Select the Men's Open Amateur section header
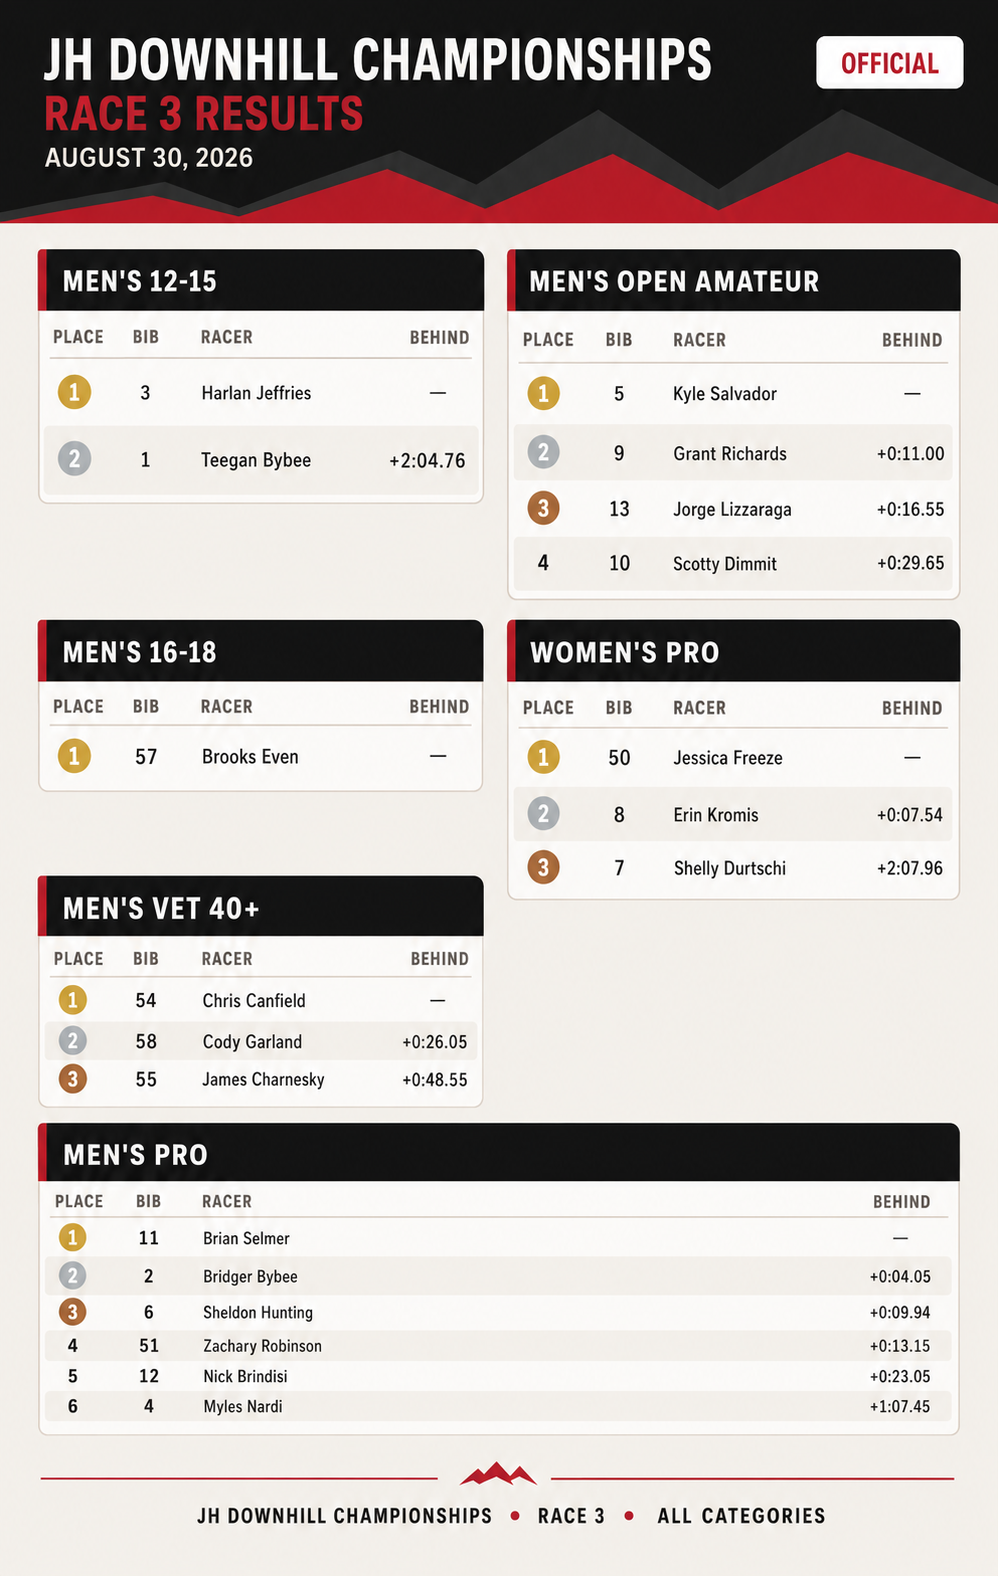Image resolution: width=998 pixels, height=1576 pixels. tap(734, 281)
